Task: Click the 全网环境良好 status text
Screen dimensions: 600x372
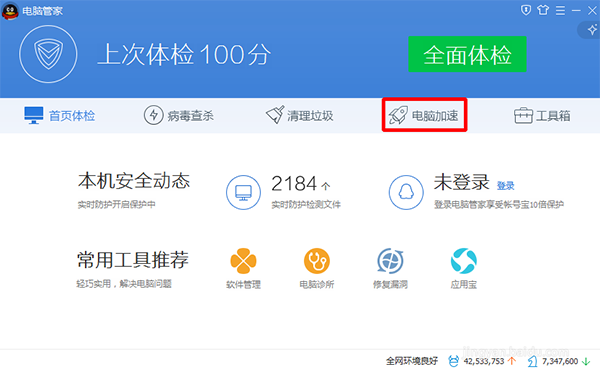Action: click(x=412, y=361)
